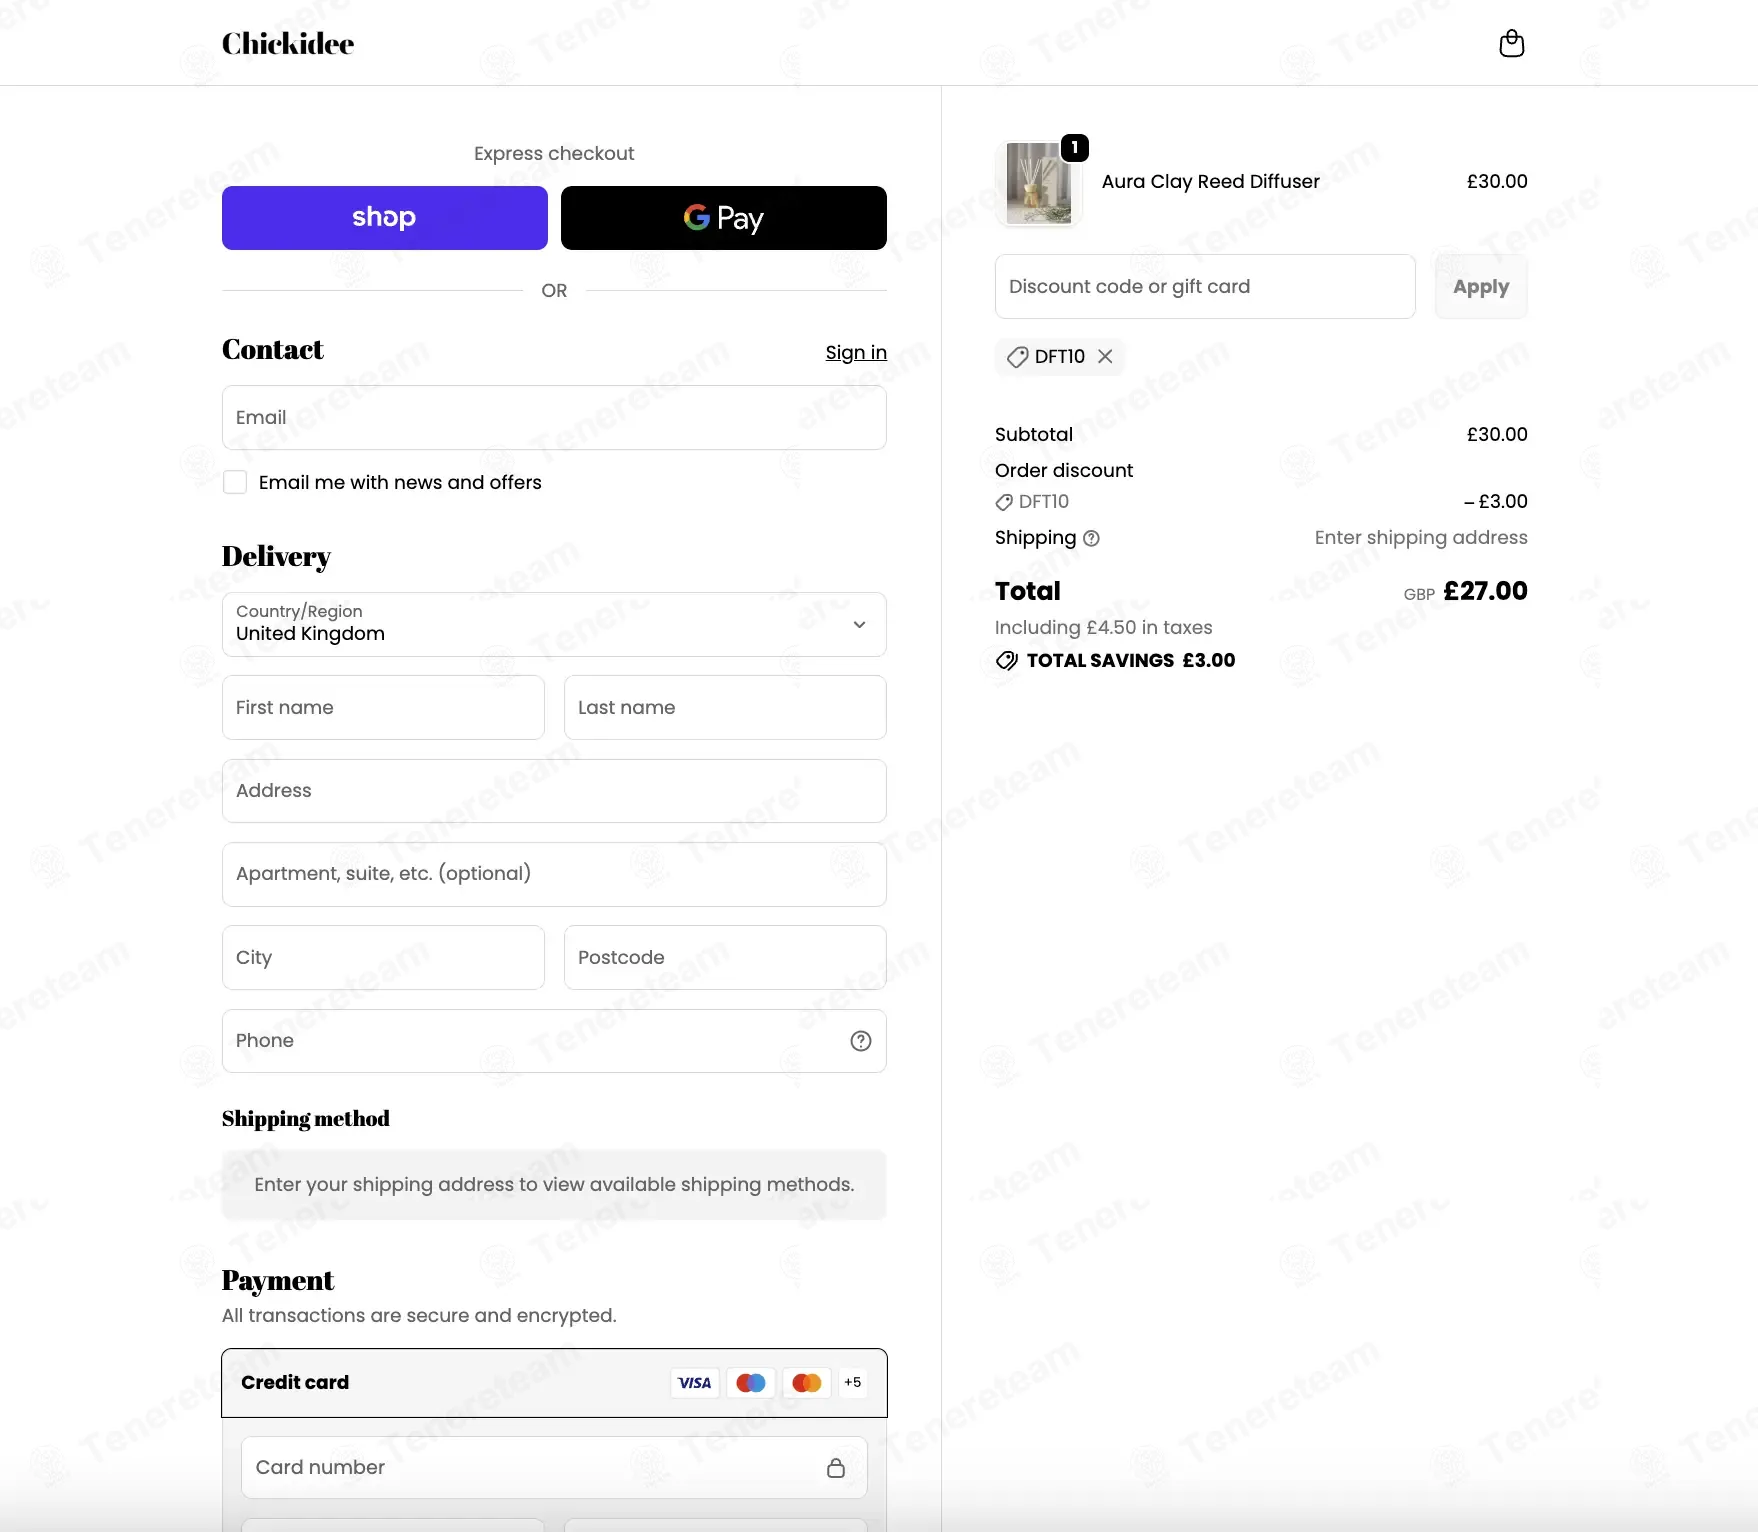Focus the Phone field

tap(554, 1041)
